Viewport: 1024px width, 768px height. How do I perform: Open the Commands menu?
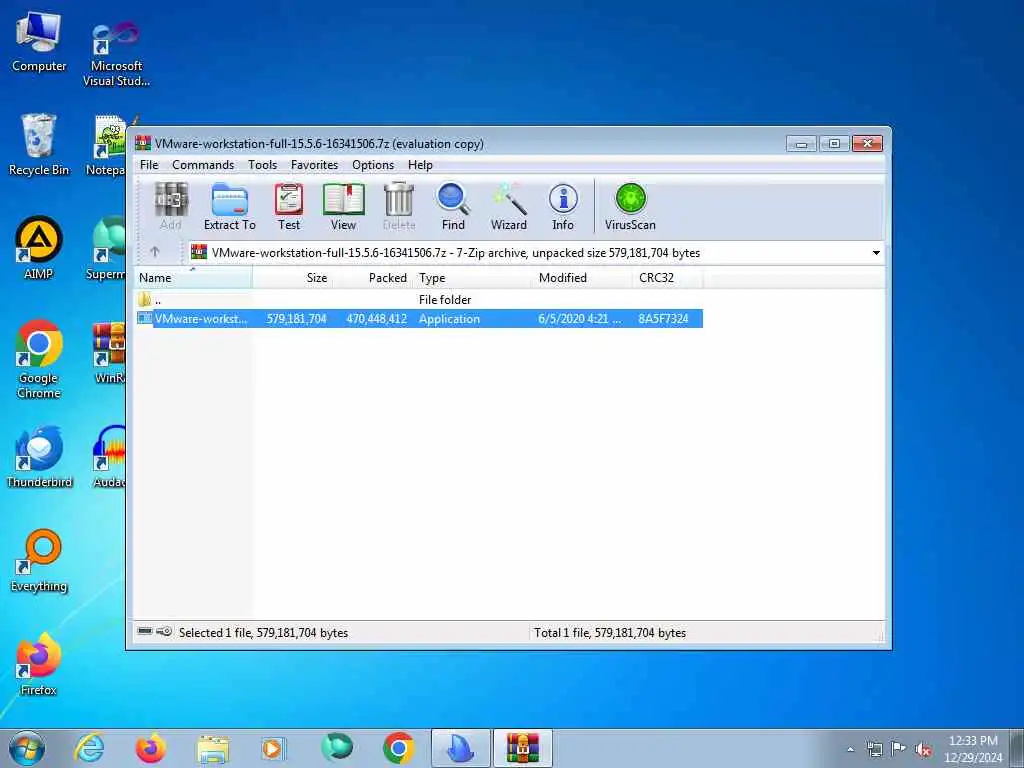point(203,165)
